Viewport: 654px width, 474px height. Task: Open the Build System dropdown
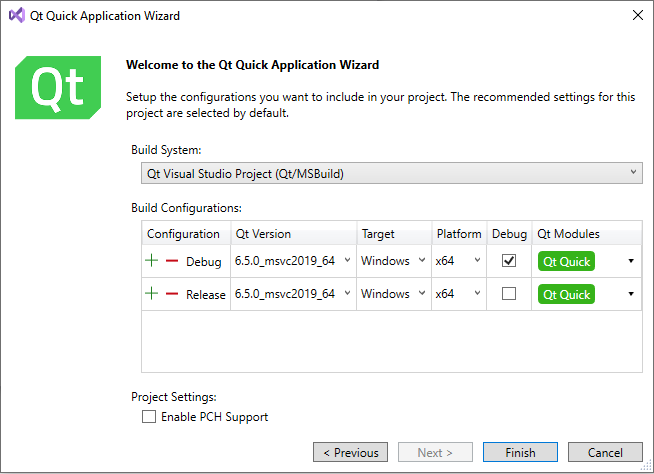392,173
